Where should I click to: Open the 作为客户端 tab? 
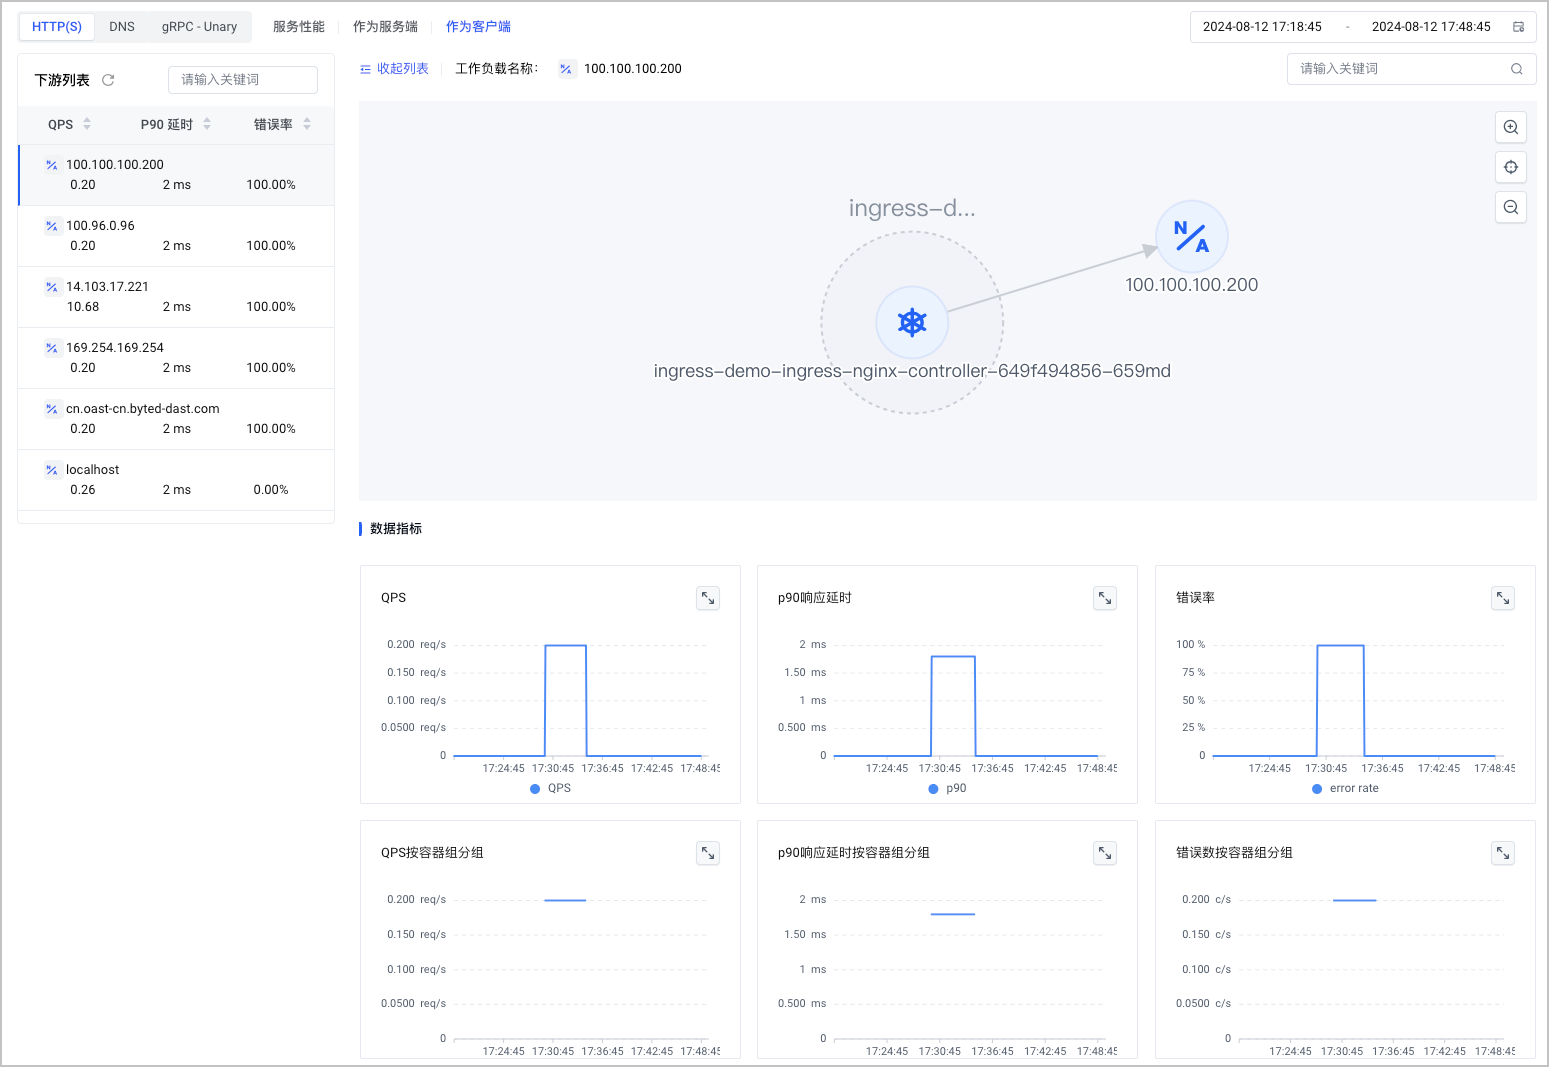(478, 27)
